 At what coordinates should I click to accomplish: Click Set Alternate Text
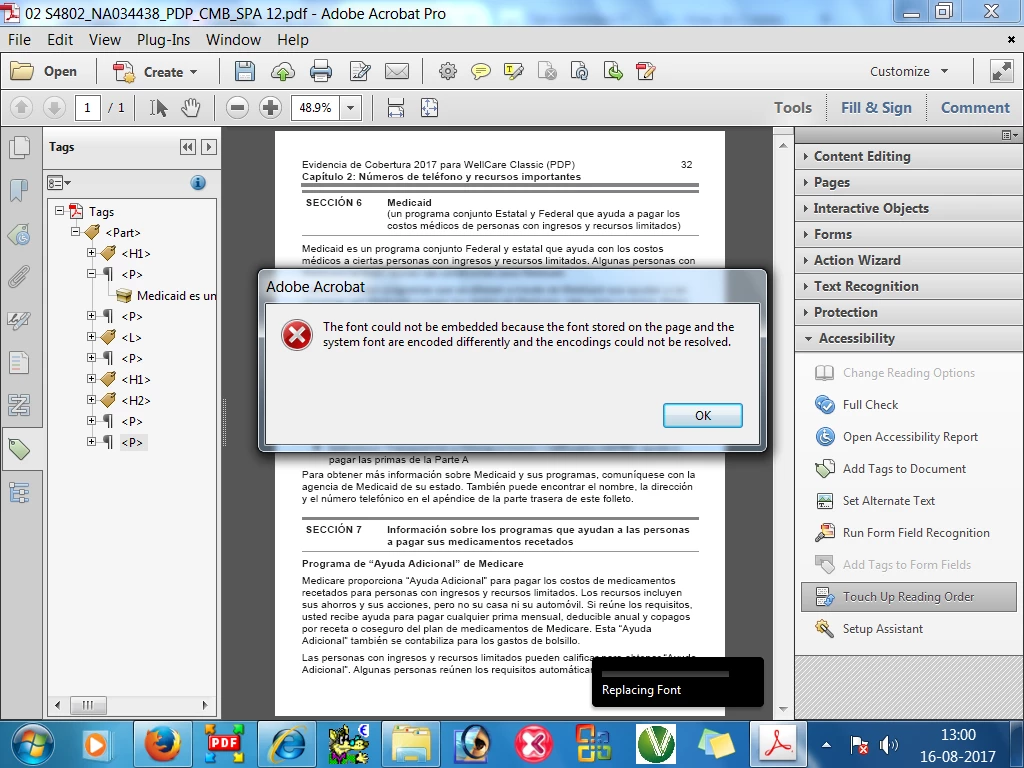coord(888,501)
